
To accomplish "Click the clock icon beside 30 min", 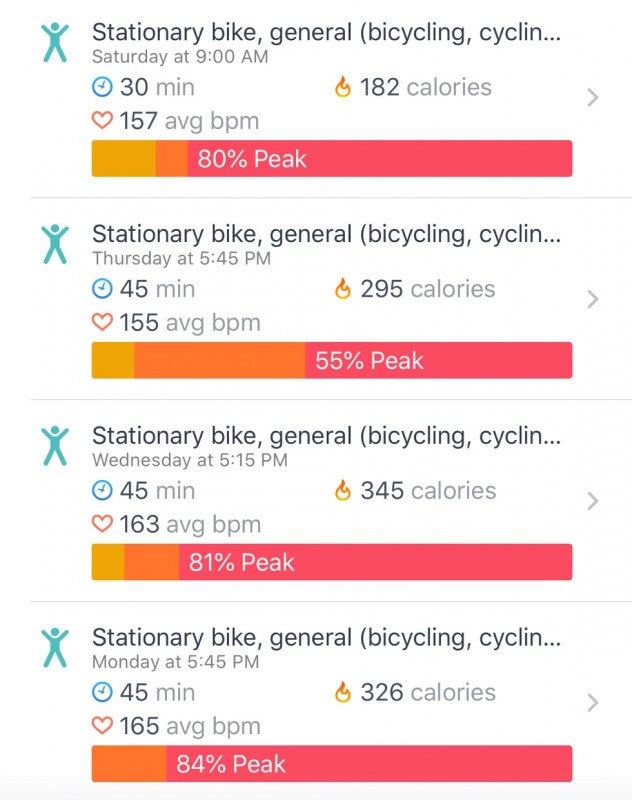I will pos(103,88).
